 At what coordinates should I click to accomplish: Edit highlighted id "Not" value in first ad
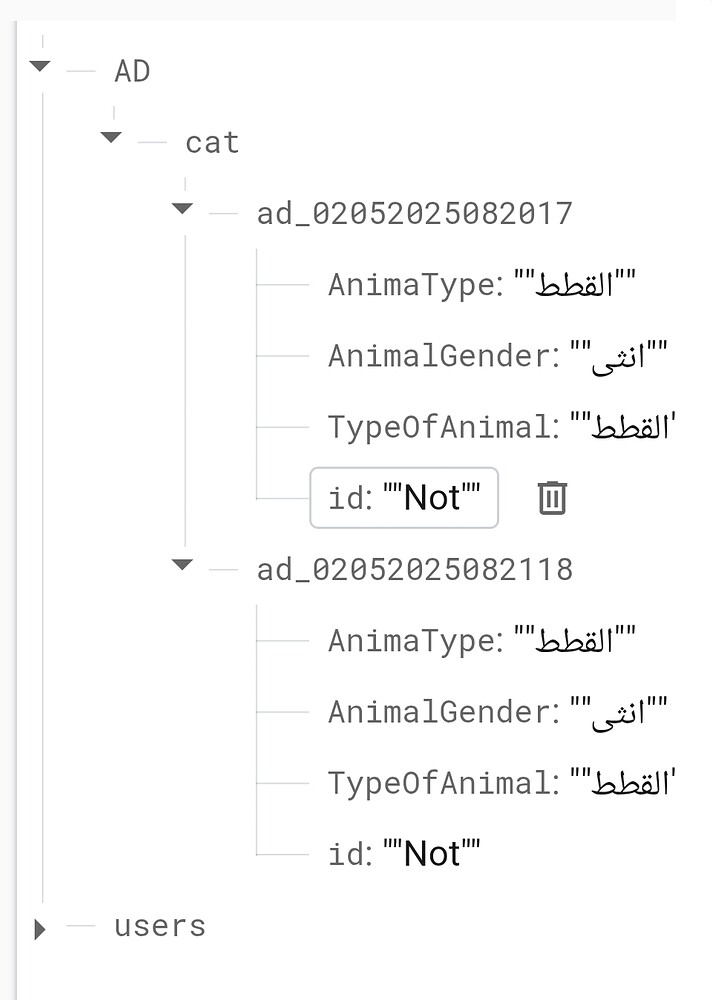[432, 497]
